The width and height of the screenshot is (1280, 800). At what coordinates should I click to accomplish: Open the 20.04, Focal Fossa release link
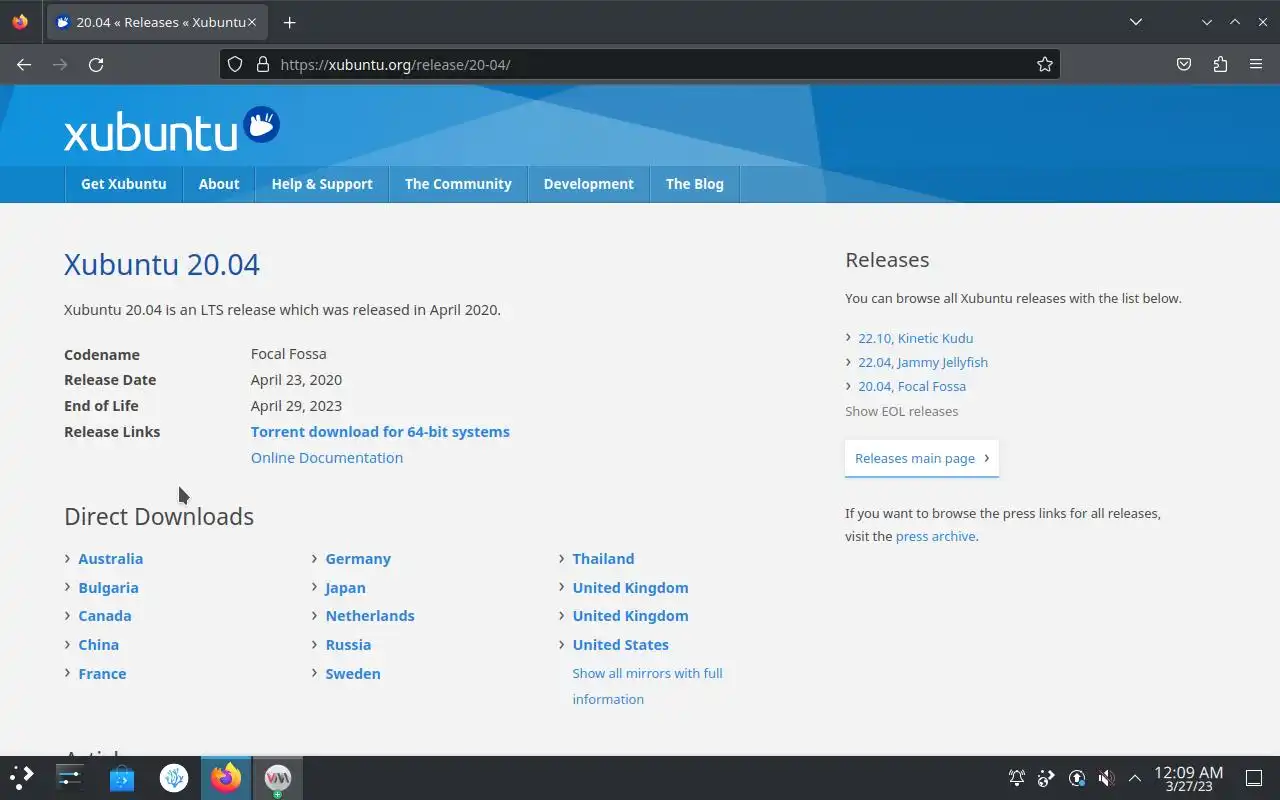[912, 386]
